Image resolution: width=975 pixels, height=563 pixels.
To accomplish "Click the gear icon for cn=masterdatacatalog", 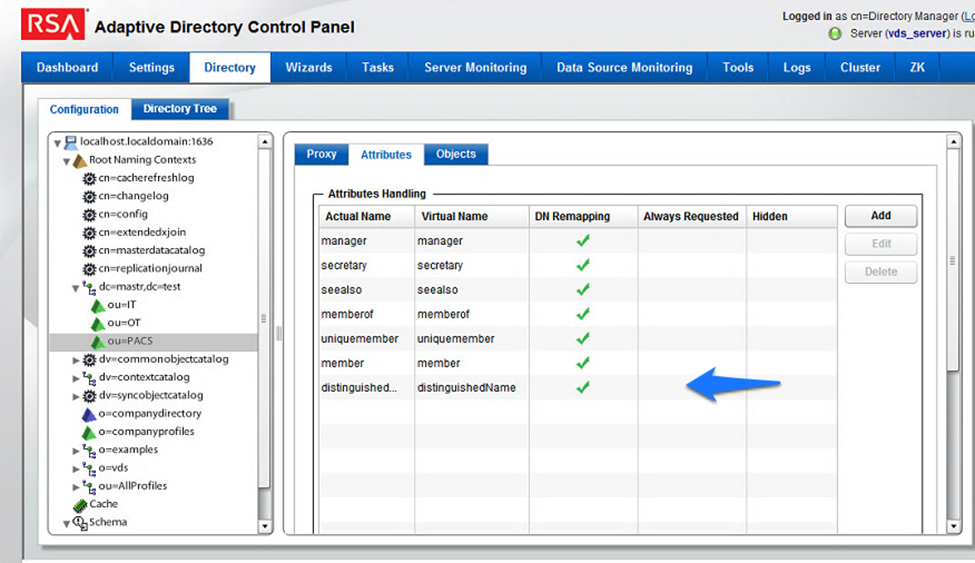I will click(89, 251).
